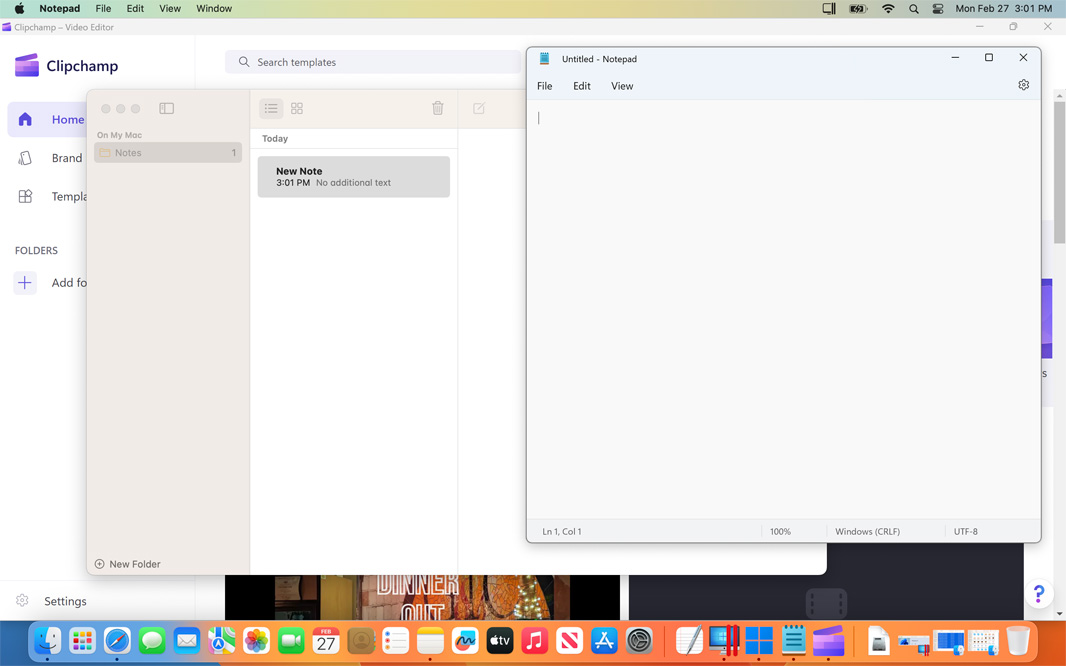Open Notepad settings gear icon
Screen dimensions: 1066x666
point(1023,85)
